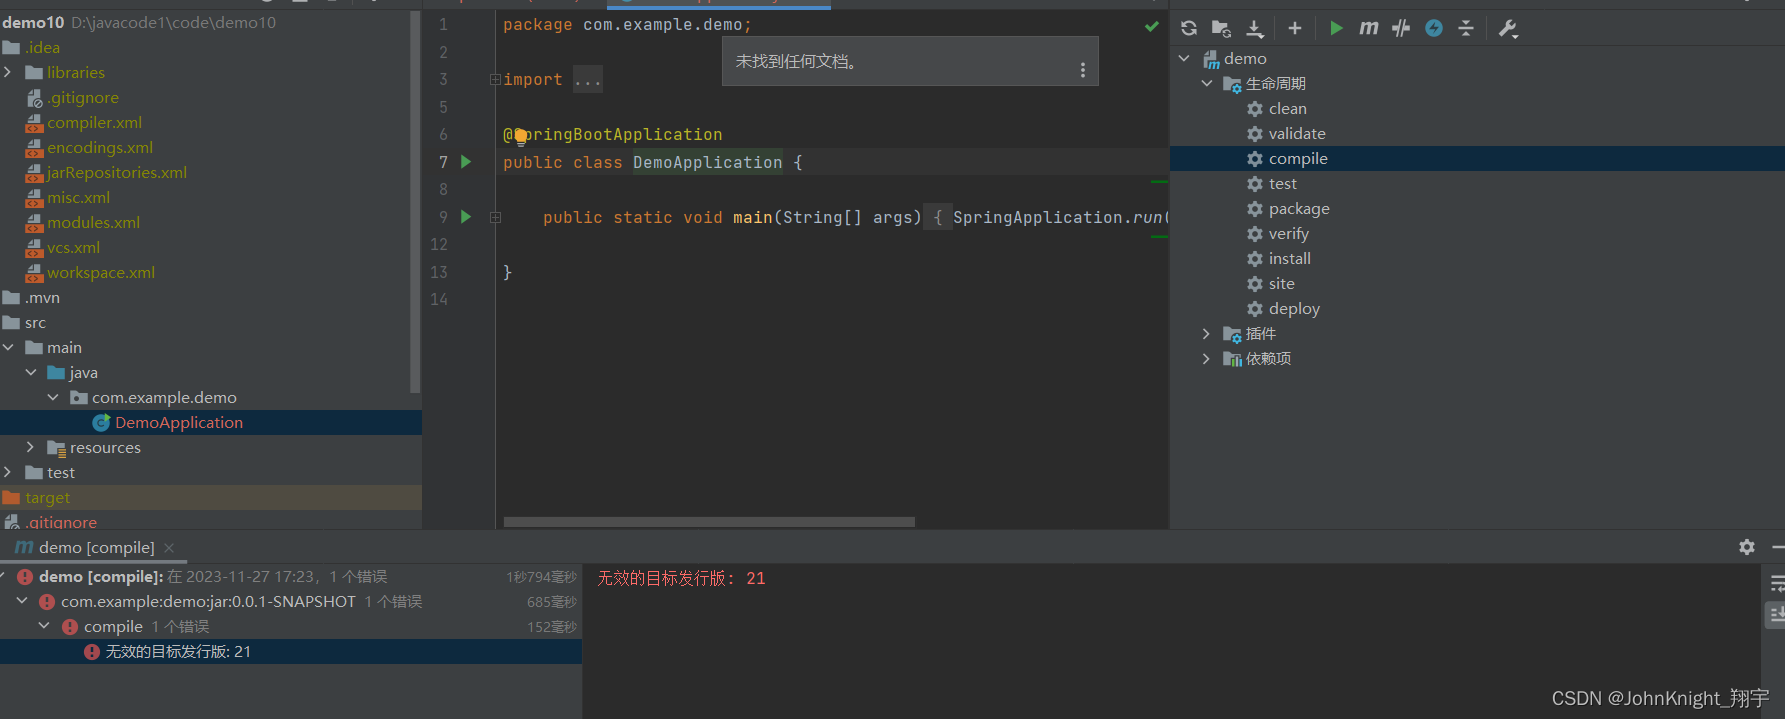The height and width of the screenshot is (719, 1785).
Task: Reload all Maven projects
Action: pos(1188,28)
